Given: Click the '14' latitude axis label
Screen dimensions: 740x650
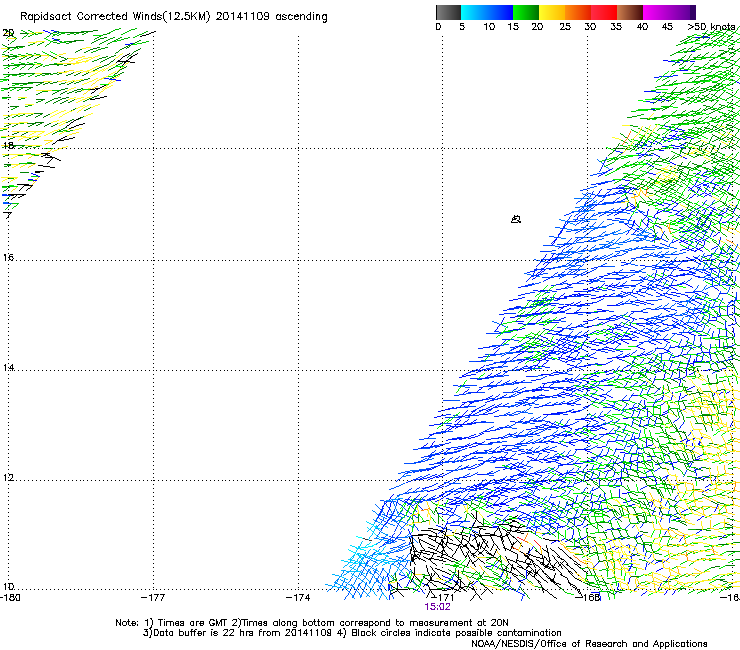Looking at the screenshot, I should point(8,367).
